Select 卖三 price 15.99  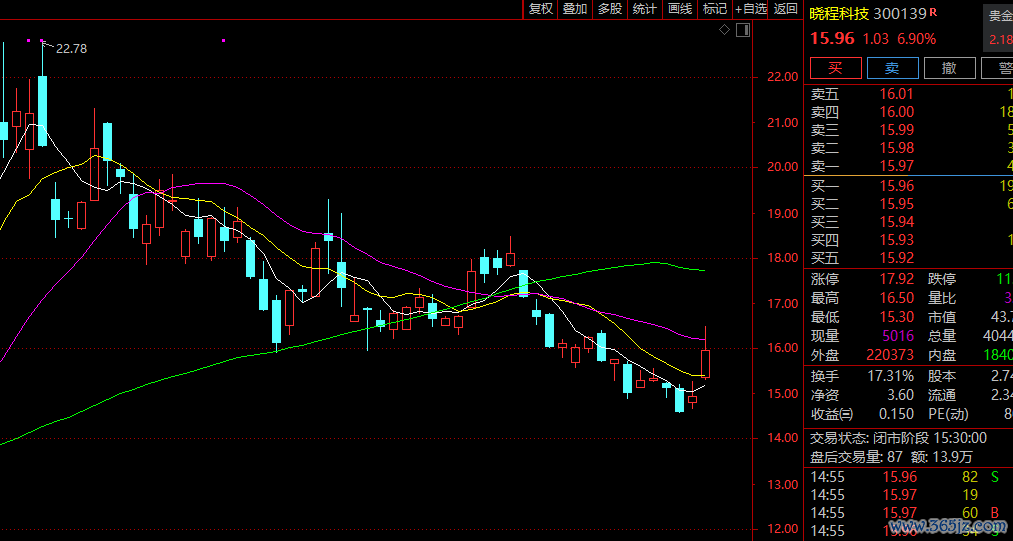tap(897, 130)
